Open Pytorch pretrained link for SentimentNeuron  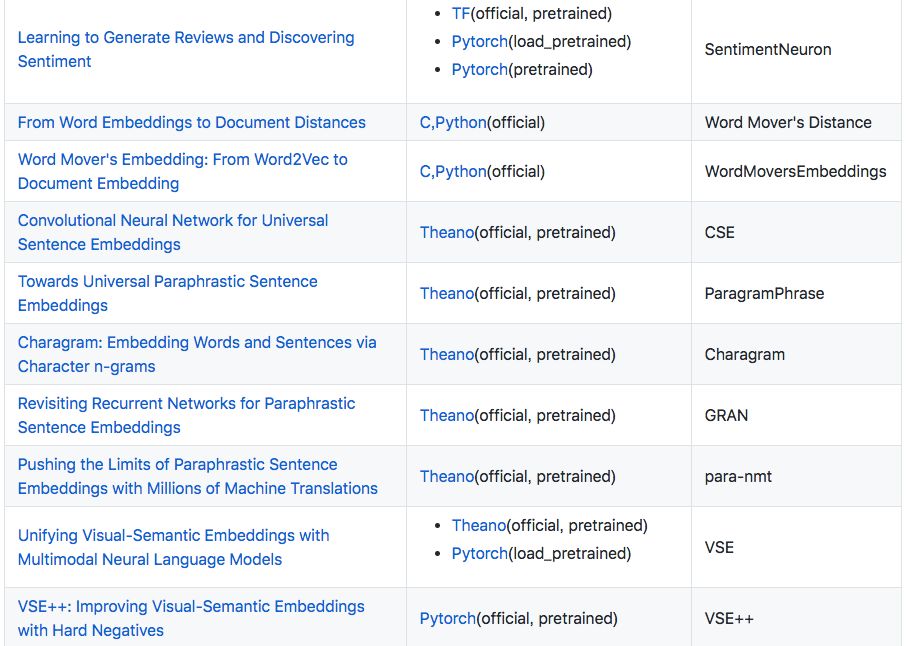tap(480, 70)
